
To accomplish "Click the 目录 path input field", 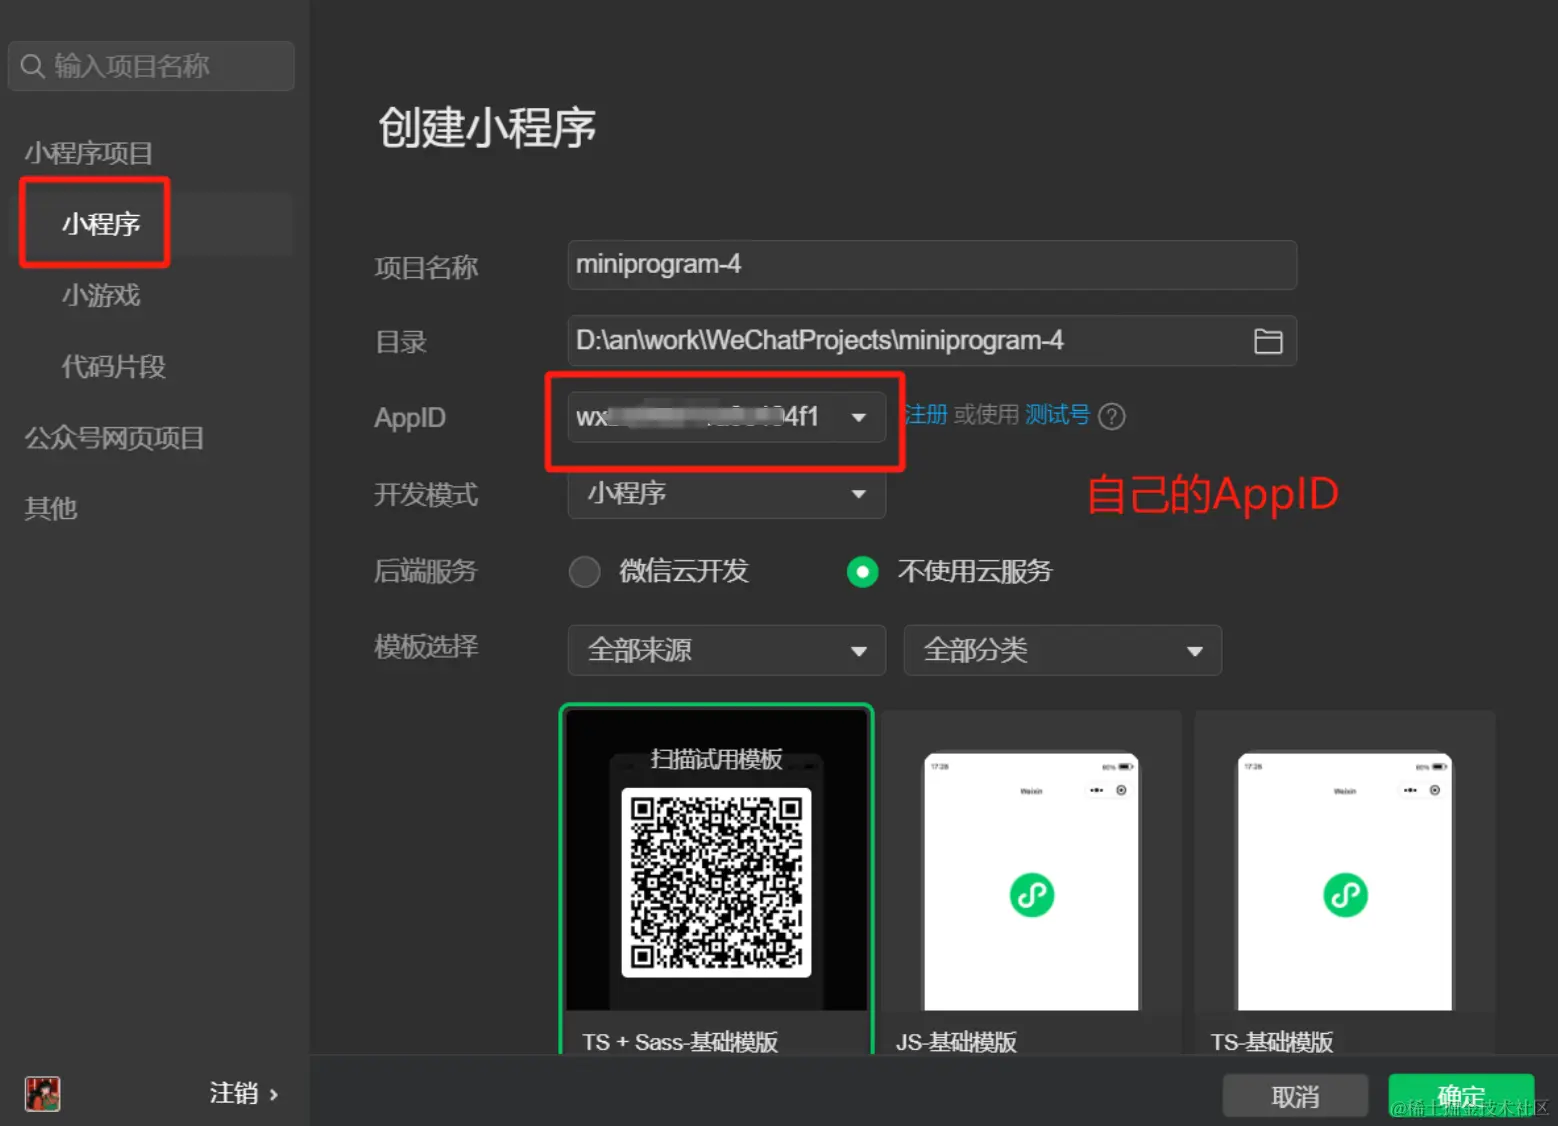I will [x=932, y=341].
